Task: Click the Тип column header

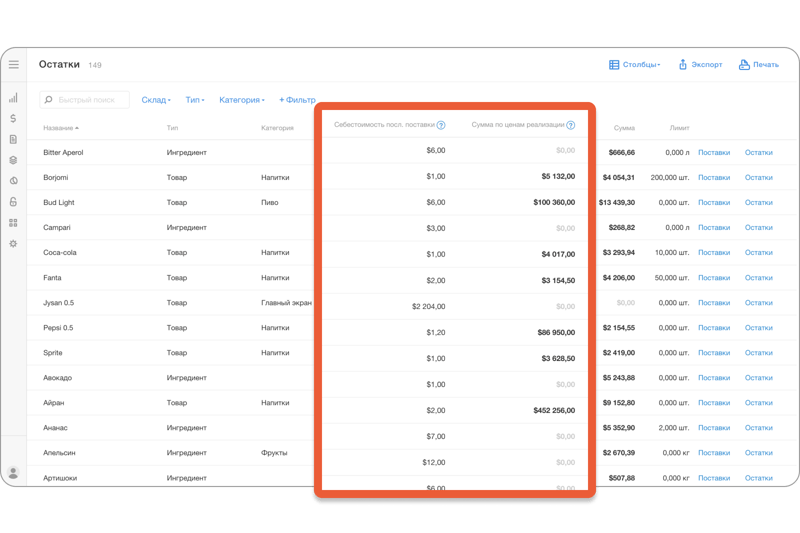Action: tap(172, 128)
